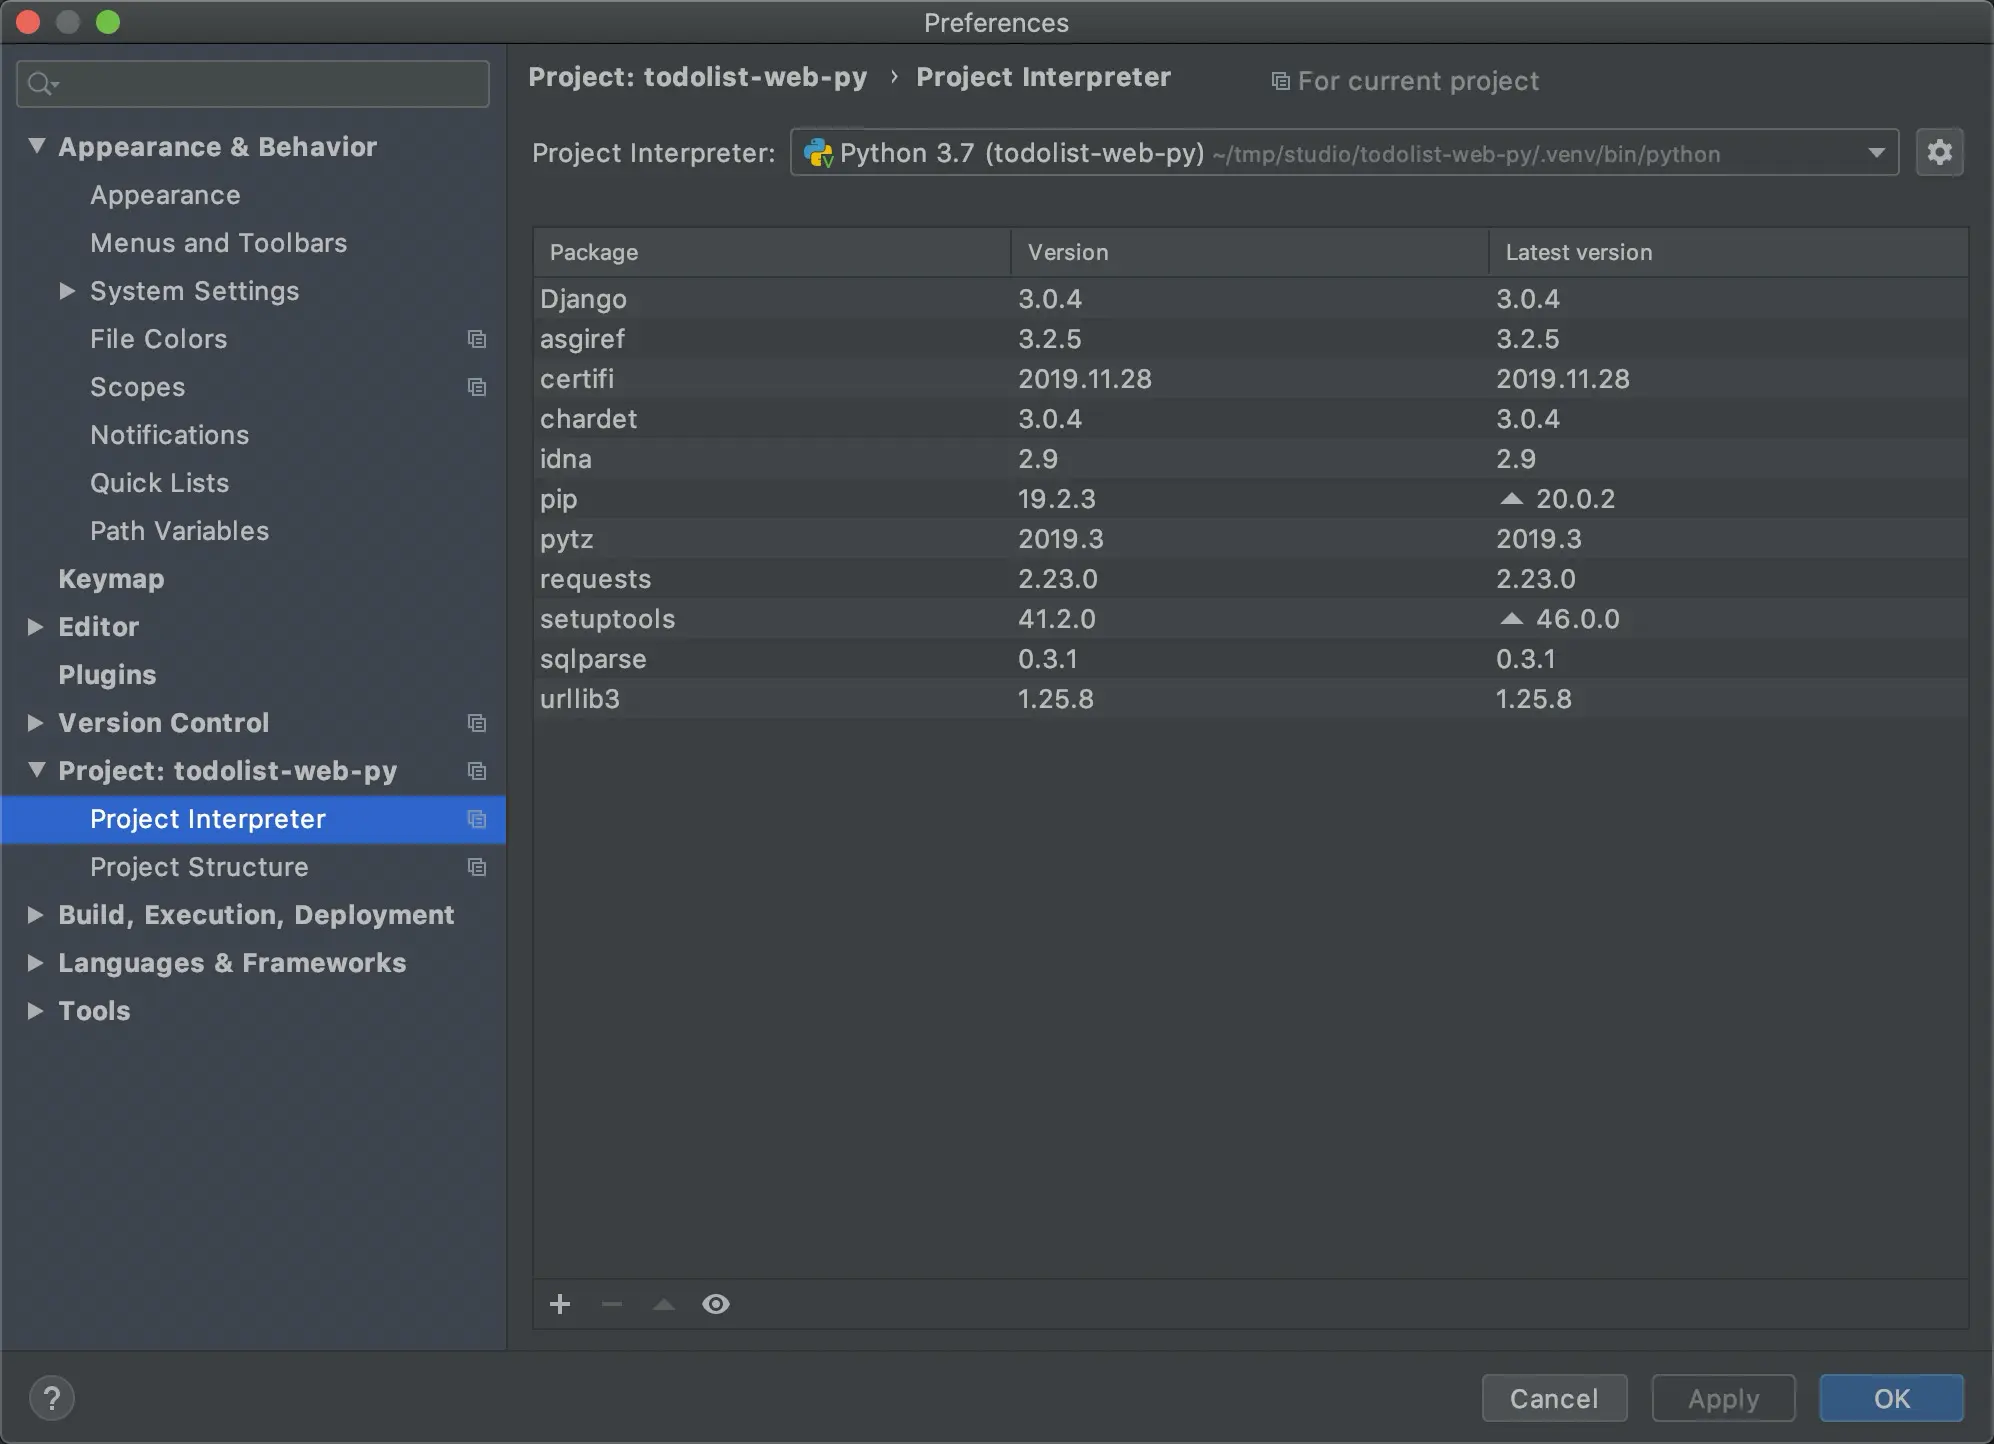This screenshot has width=1994, height=1444.
Task: Click the Help question mark icon
Action: pyautogui.click(x=52, y=1397)
